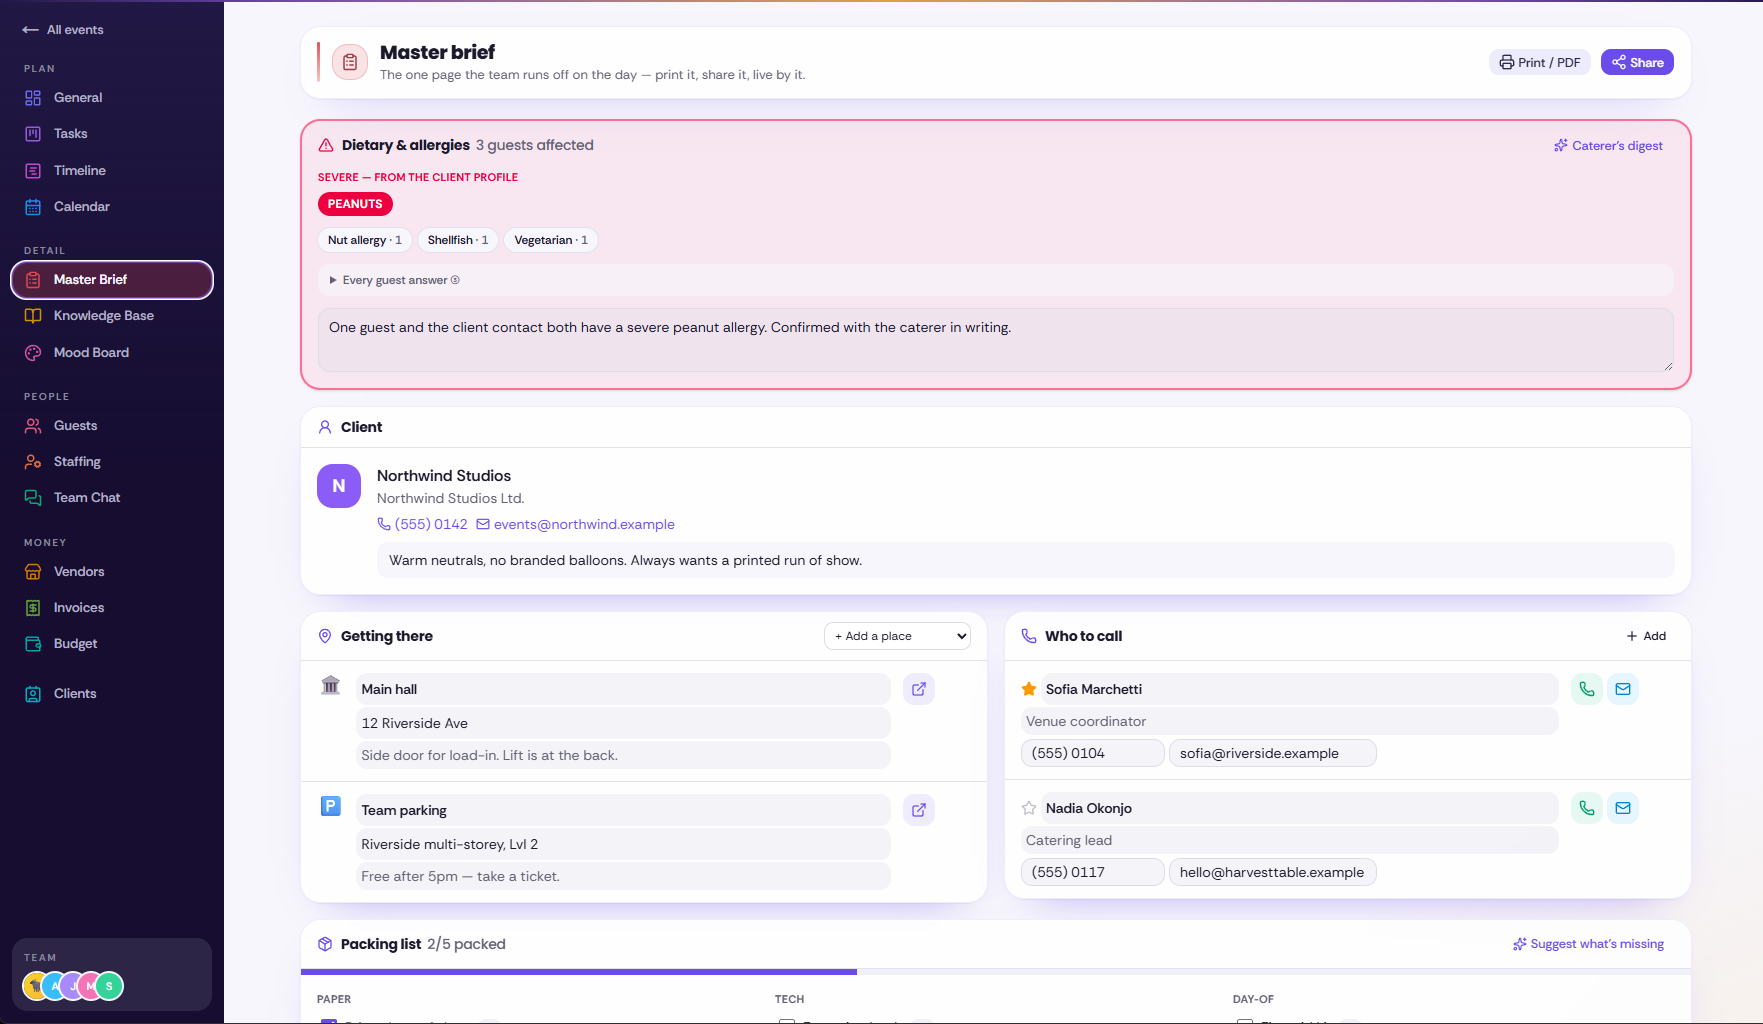Click the Main hall building icon

(x=331, y=686)
